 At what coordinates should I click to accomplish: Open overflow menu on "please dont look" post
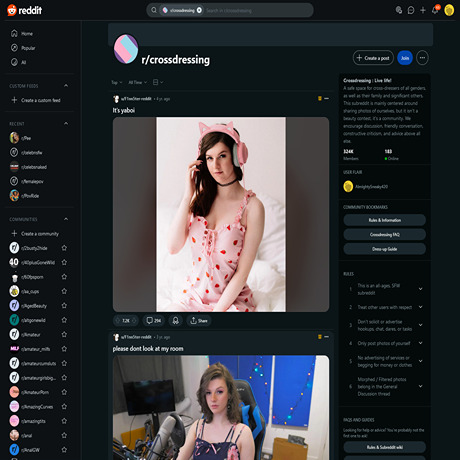[327, 337]
